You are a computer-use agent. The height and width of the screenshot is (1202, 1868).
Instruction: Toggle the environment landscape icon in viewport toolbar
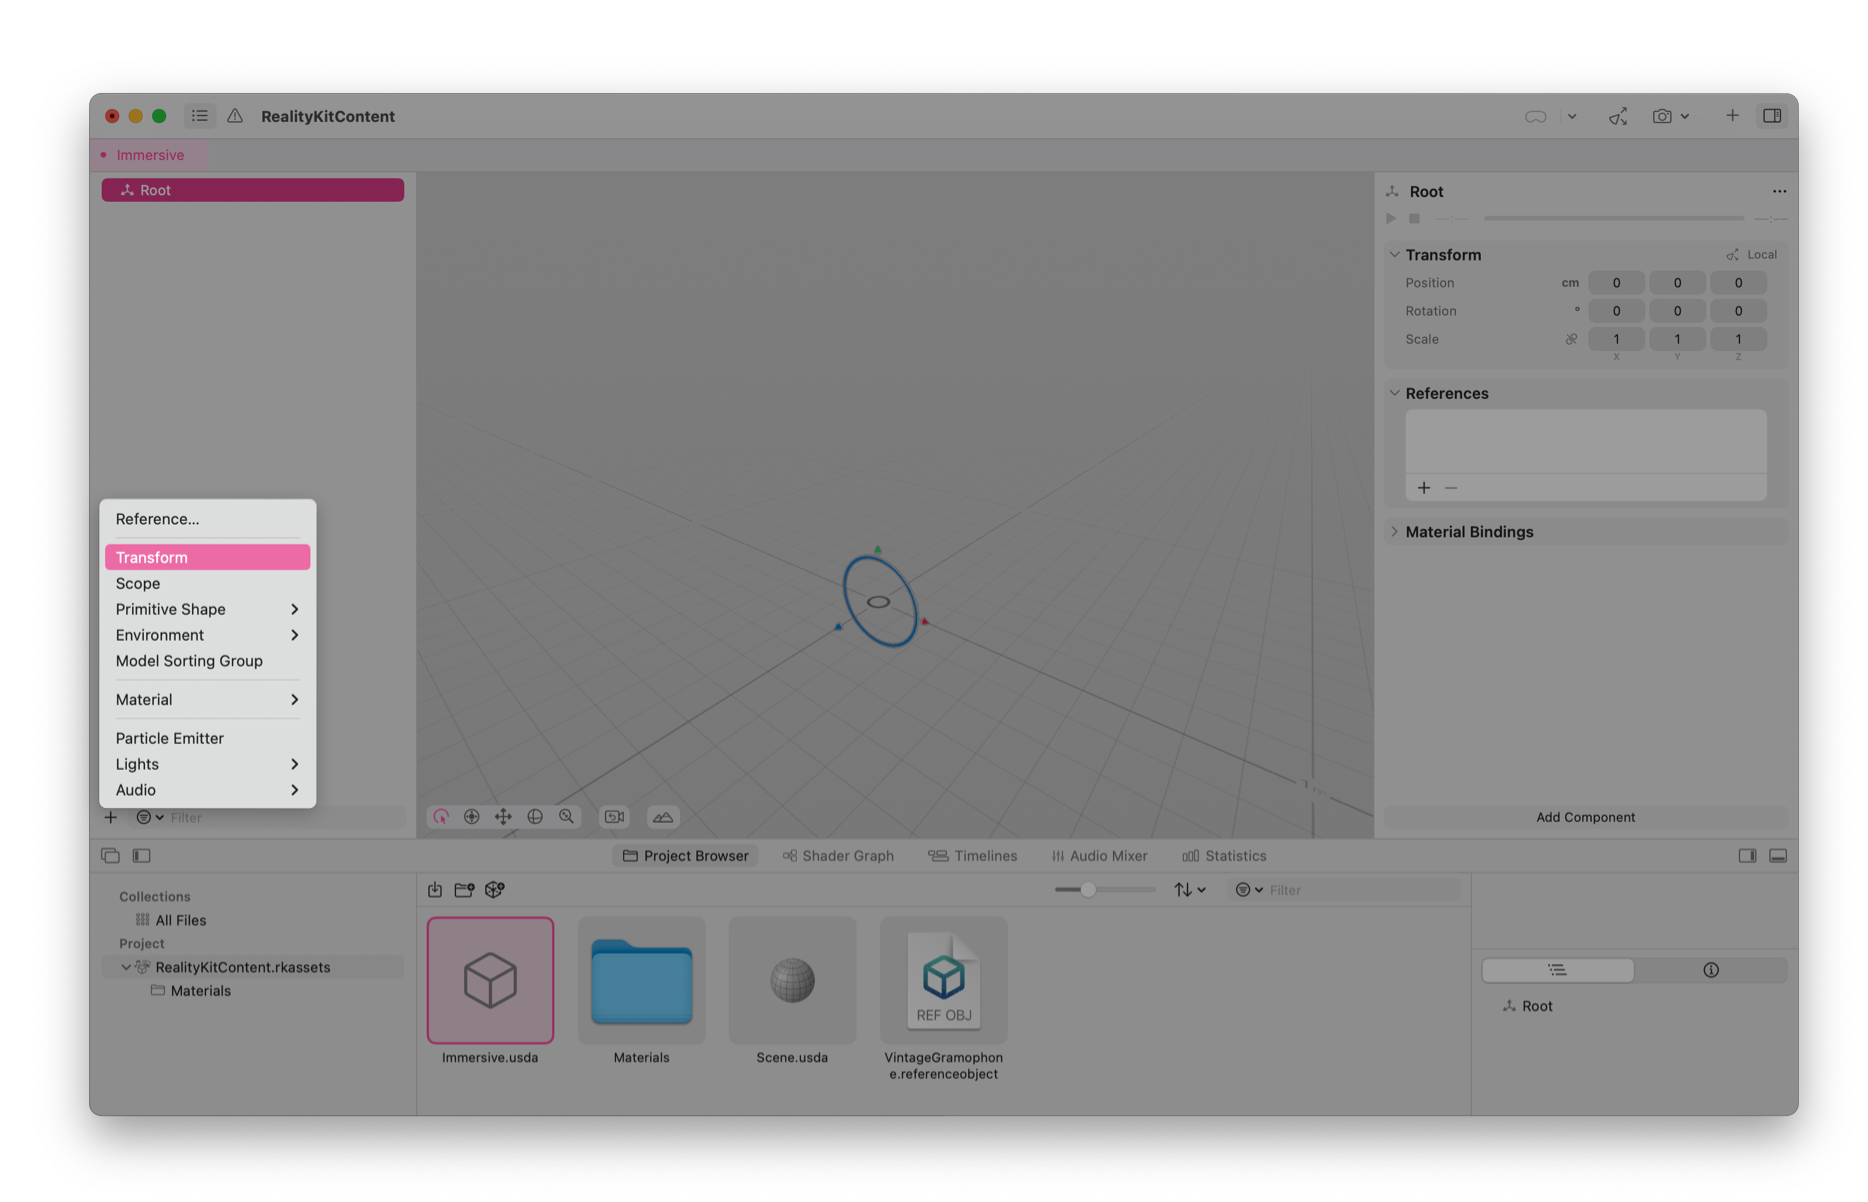[x=663, y=817]
